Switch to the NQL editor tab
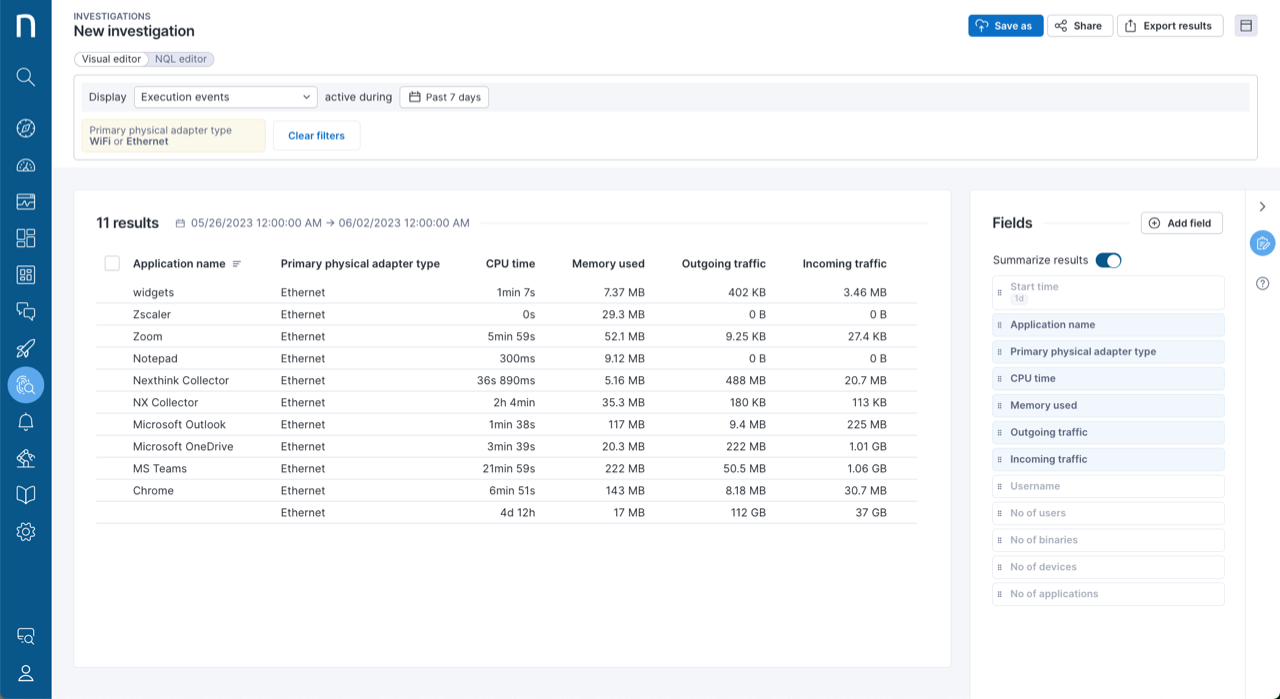The width and height of the screenshot is (1280, 699). point(180,59)
